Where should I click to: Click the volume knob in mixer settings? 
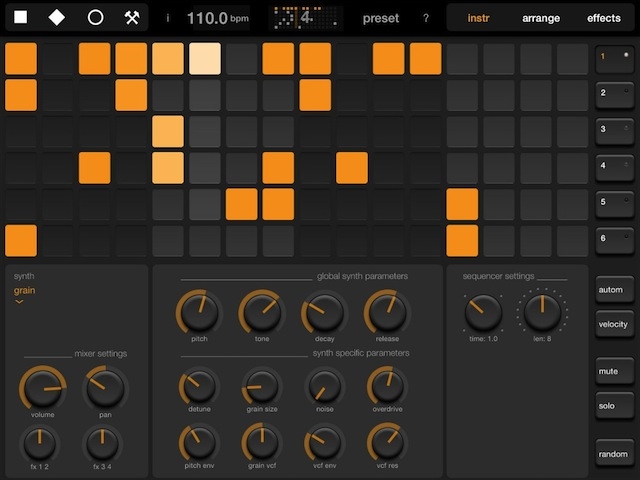42,387
